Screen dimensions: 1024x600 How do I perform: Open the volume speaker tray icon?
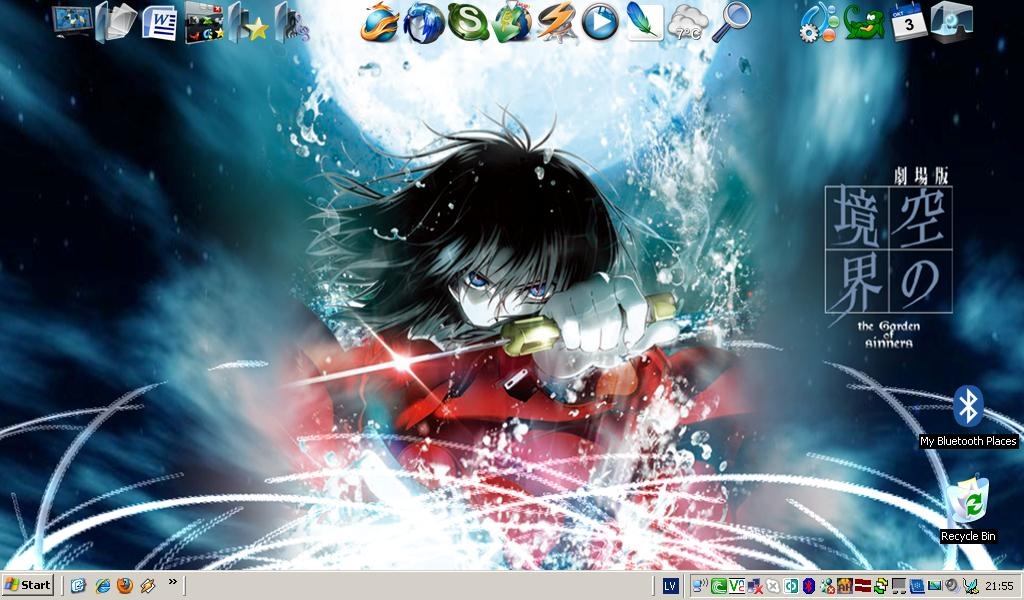pyautogui.click(x=952, y=586)
